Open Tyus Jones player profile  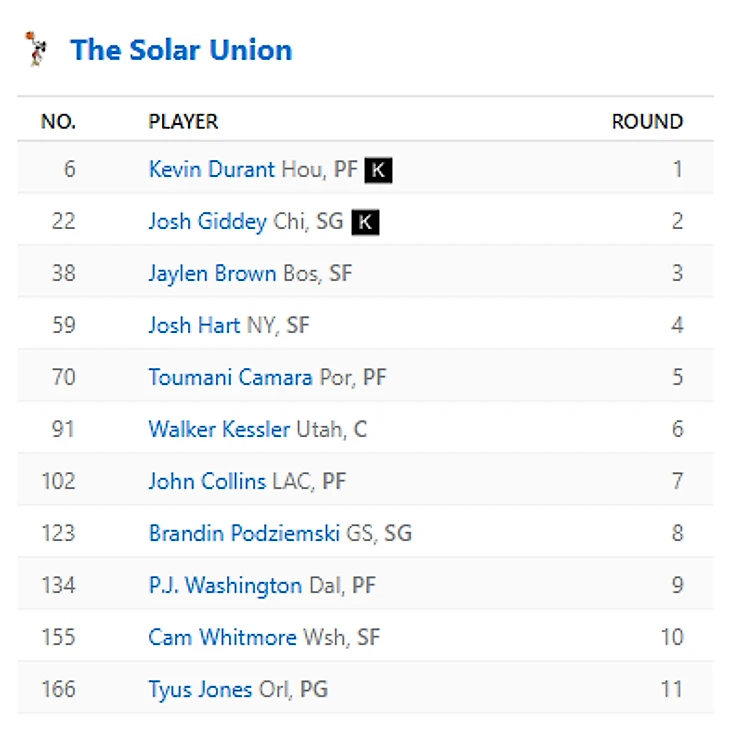(200, 690)
